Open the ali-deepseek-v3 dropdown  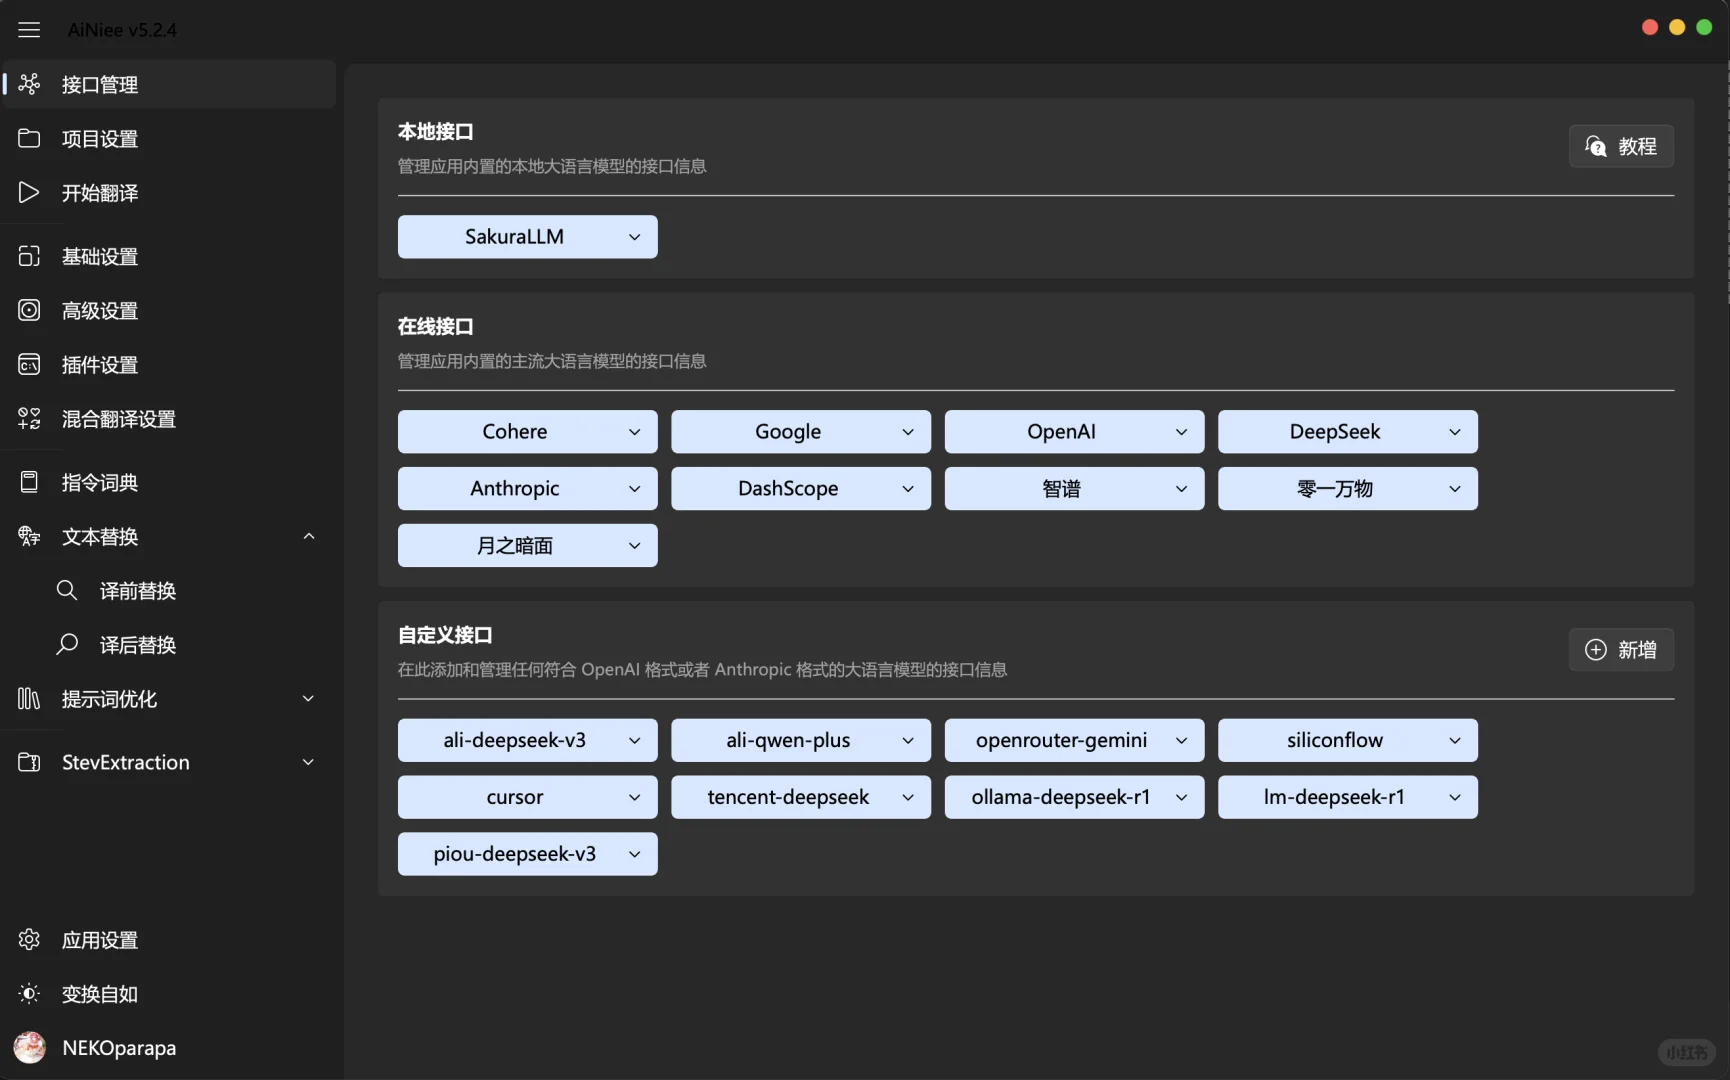click(527, 741)
